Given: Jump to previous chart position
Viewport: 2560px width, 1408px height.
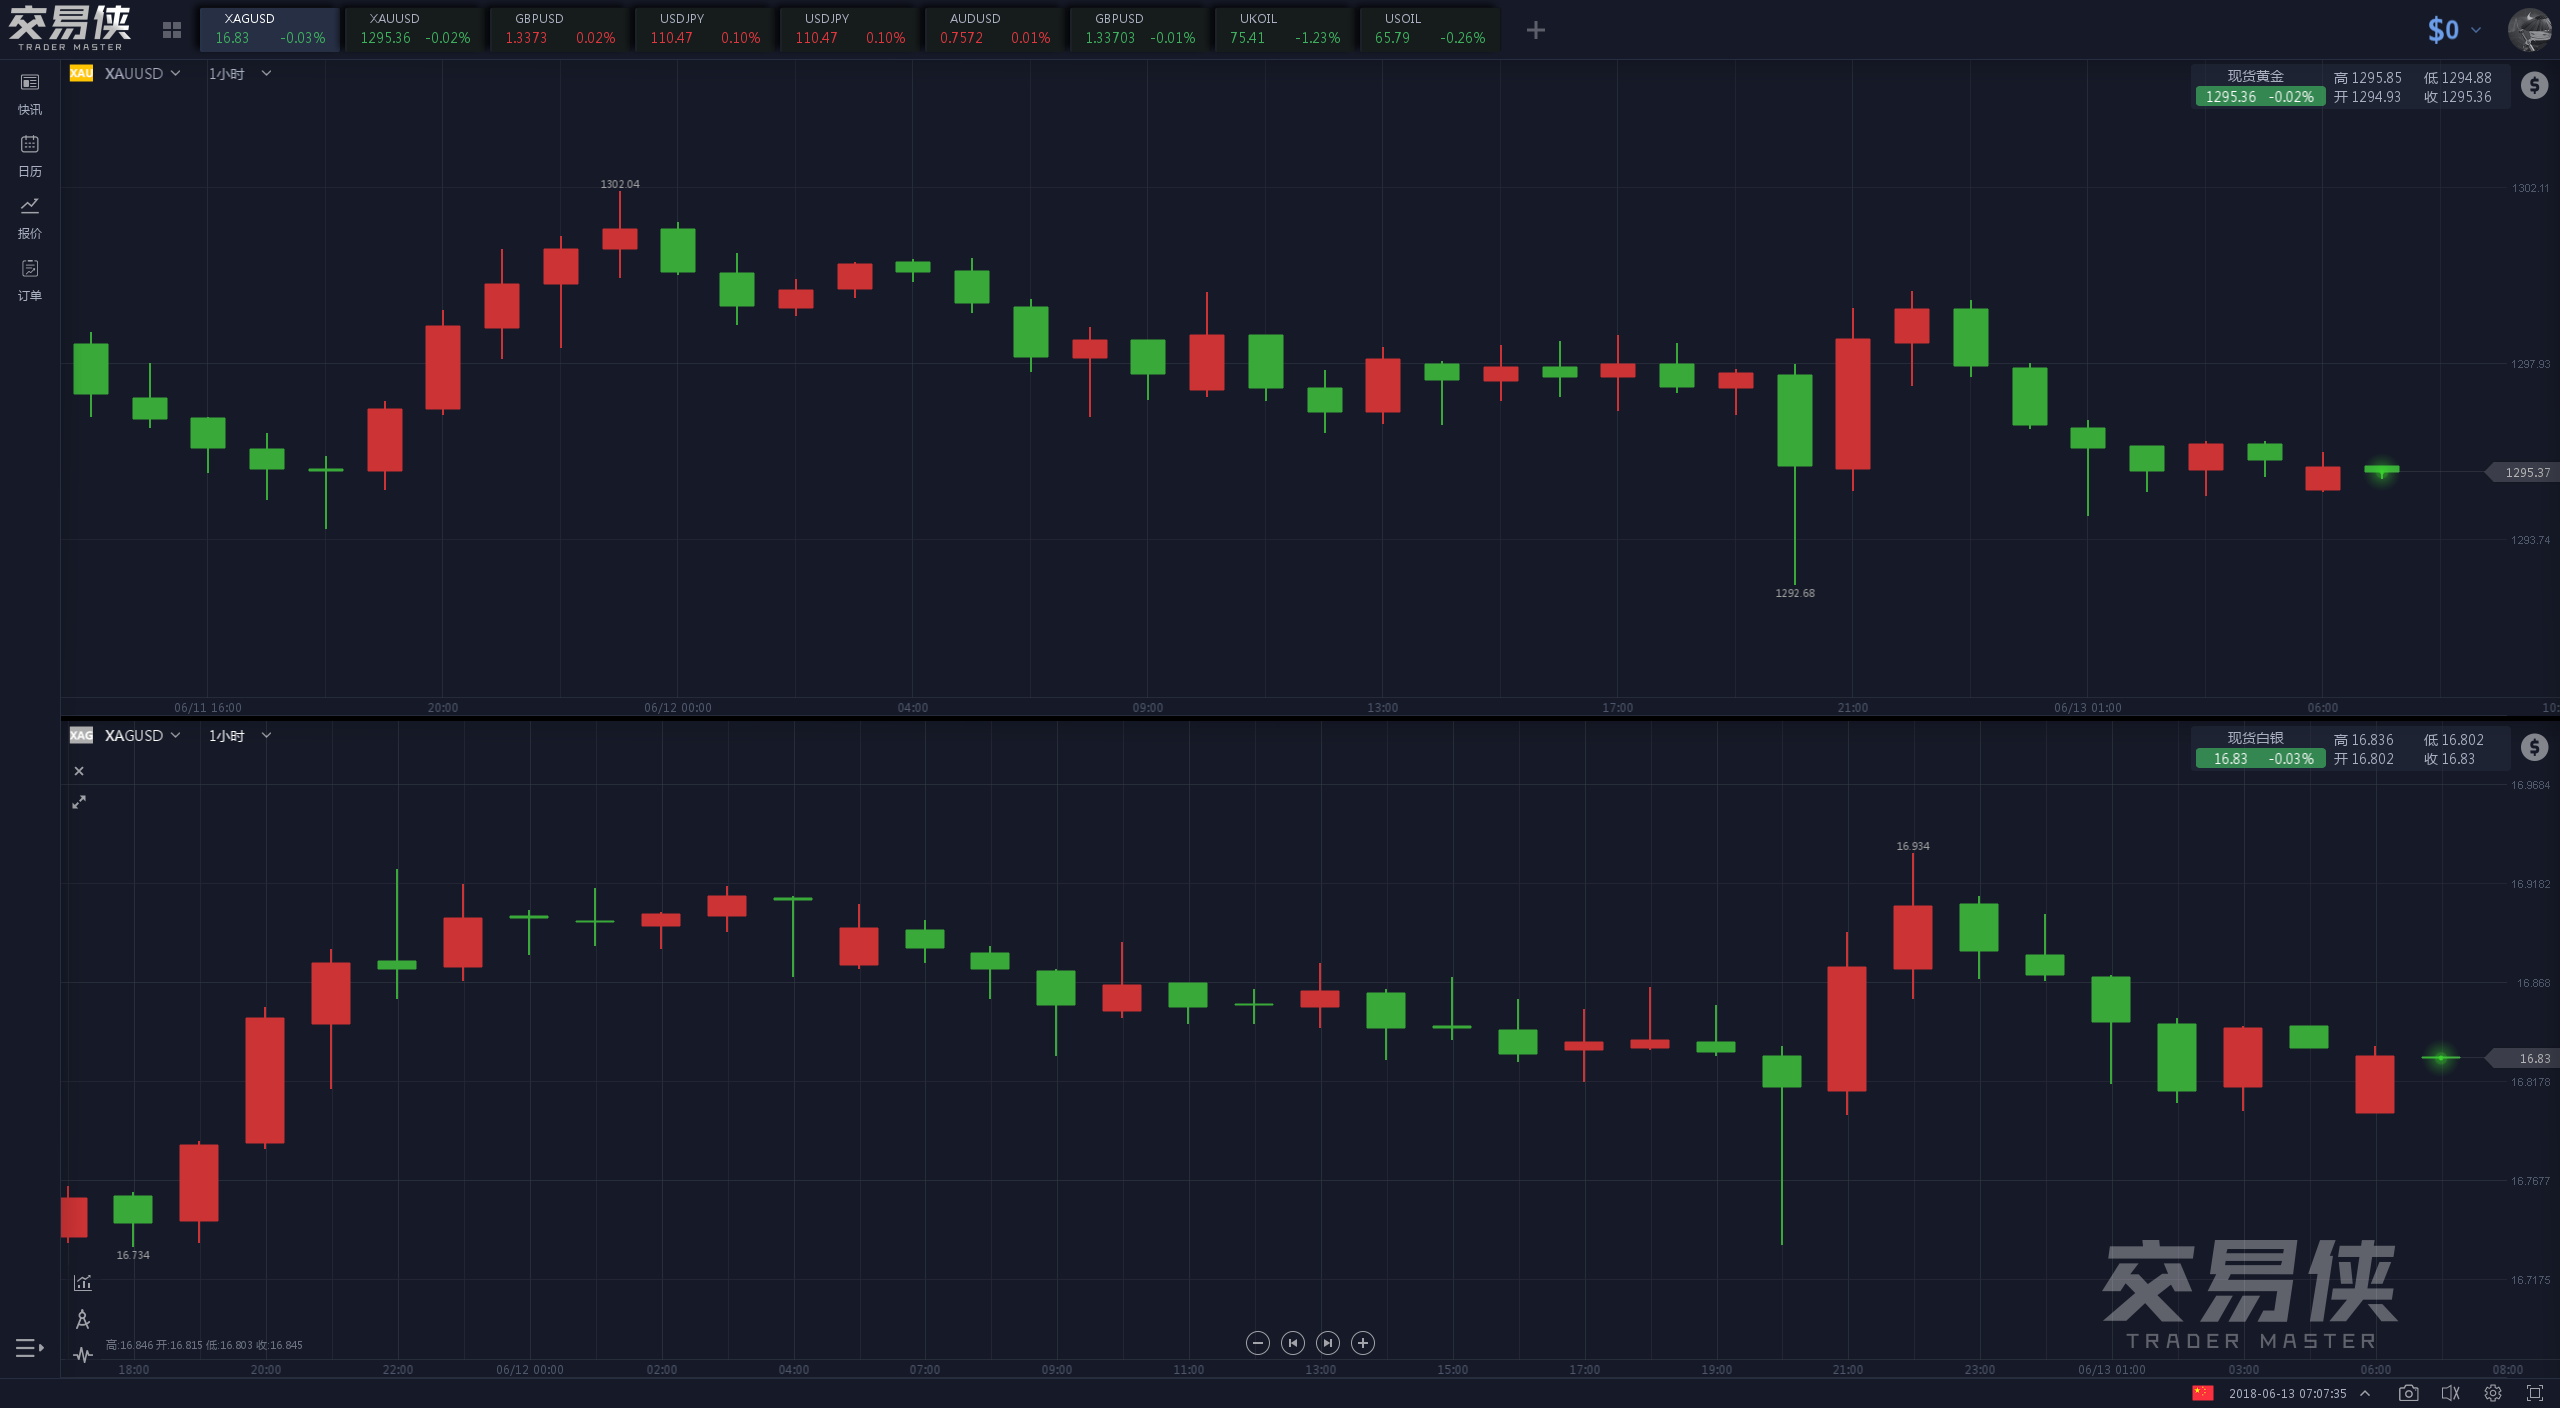Looking at the screenshot, I should tap(1293, 1343).
